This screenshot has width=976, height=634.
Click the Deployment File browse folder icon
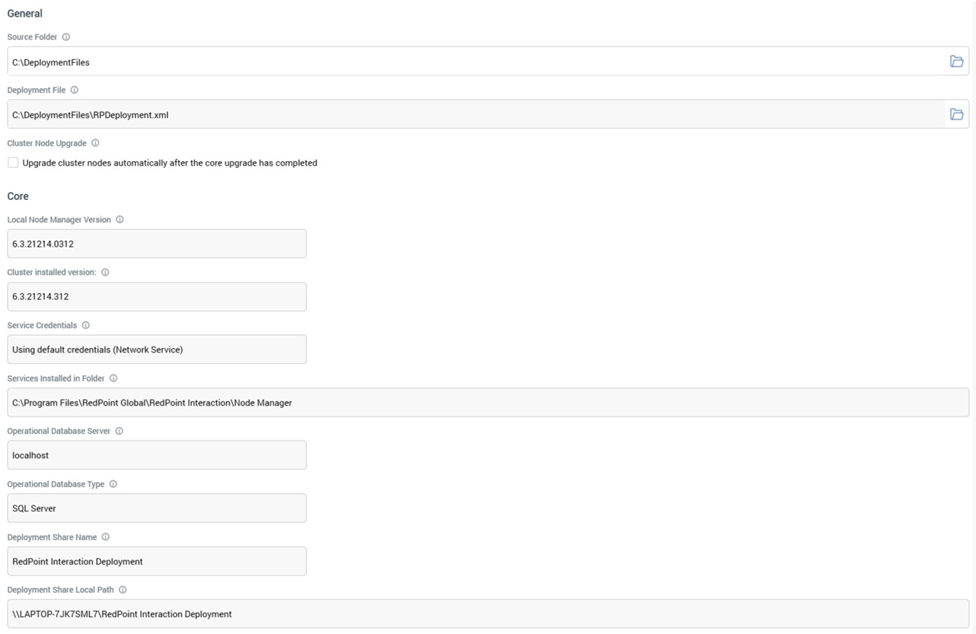point(956,114)
